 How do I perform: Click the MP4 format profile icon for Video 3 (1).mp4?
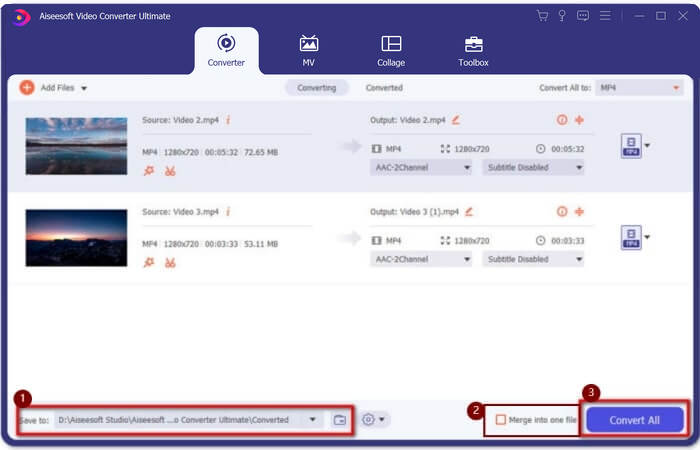tap(631, 238)
